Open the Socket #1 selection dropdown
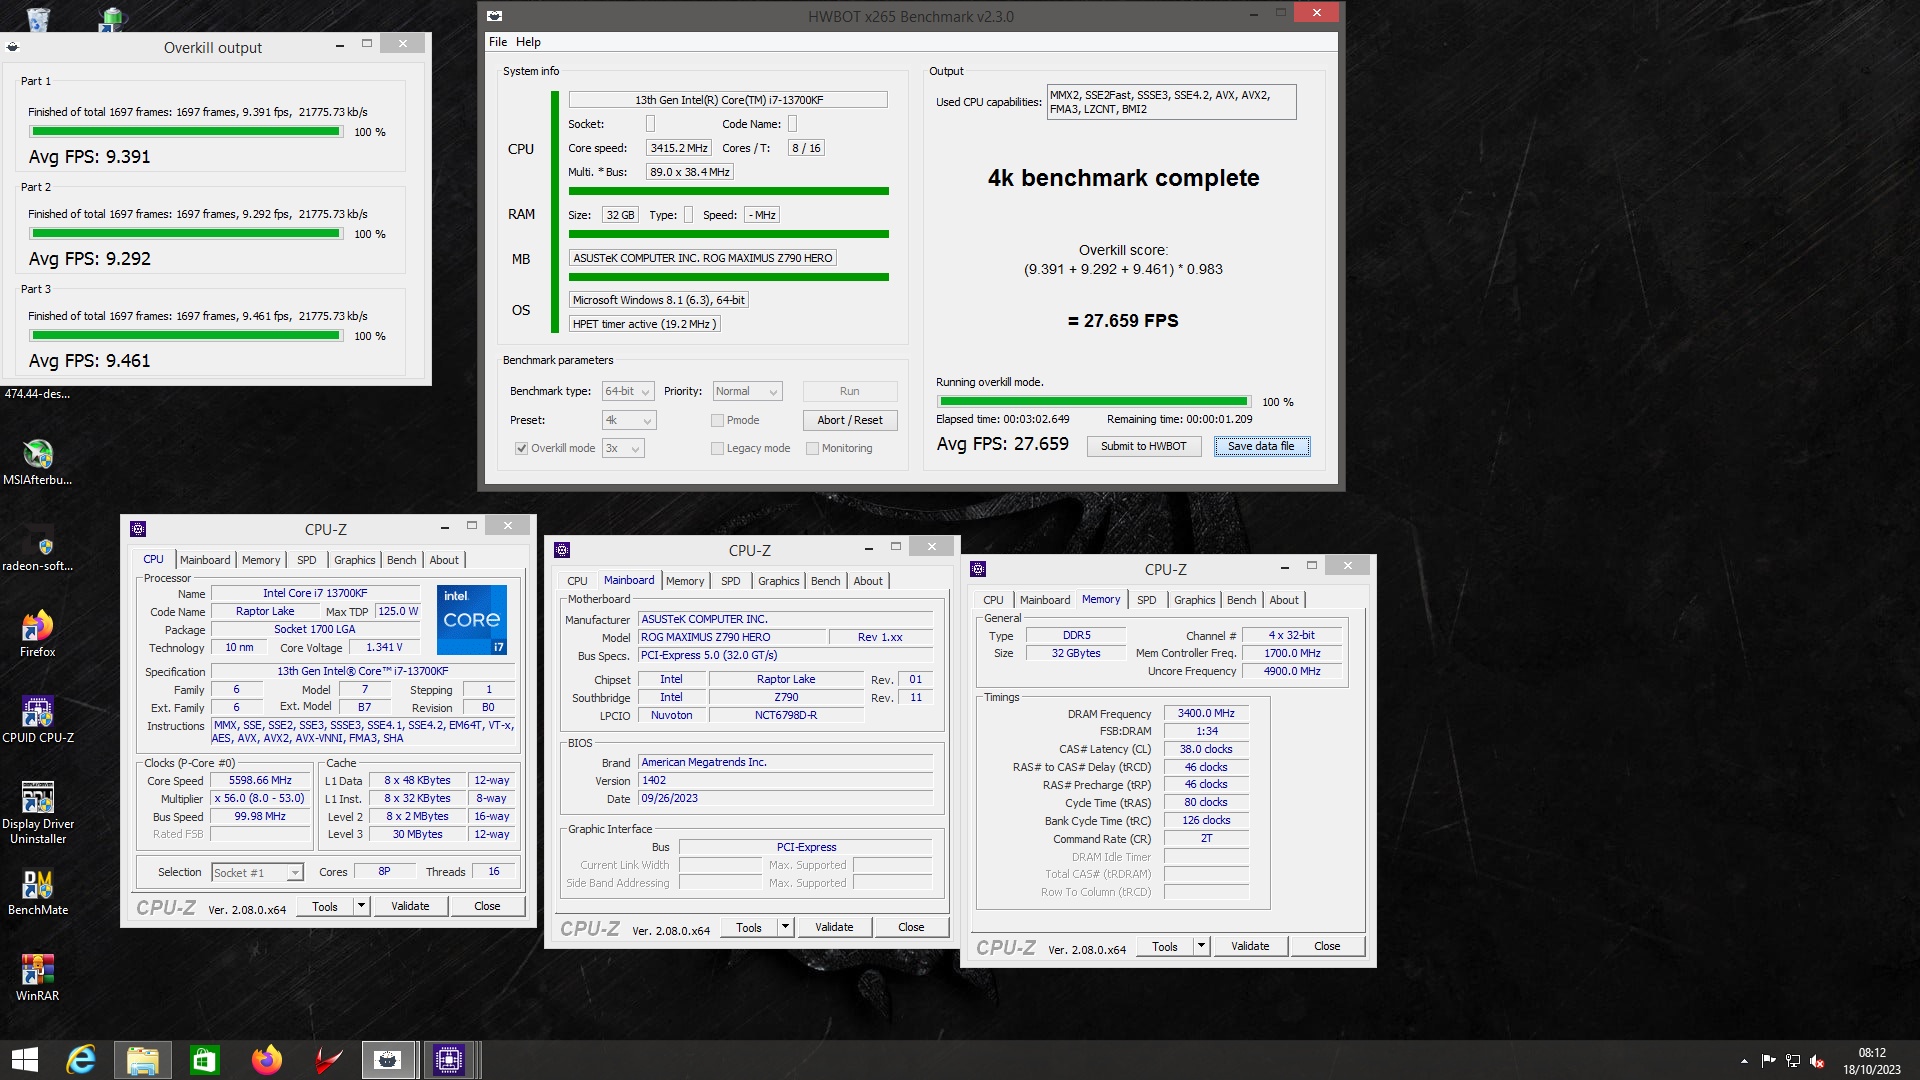Image resolution: width=1920 pixels, height=1080 pixels. click(x=257, y=873)
